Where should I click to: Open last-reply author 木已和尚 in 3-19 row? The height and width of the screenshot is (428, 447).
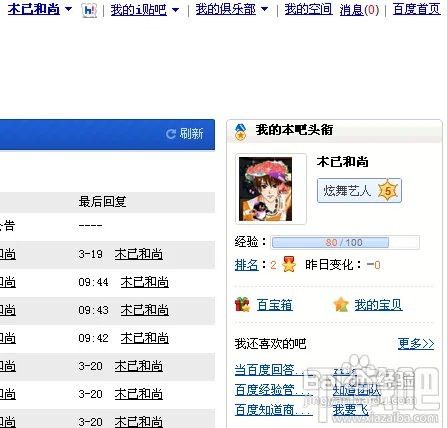[x=139, y=254]
